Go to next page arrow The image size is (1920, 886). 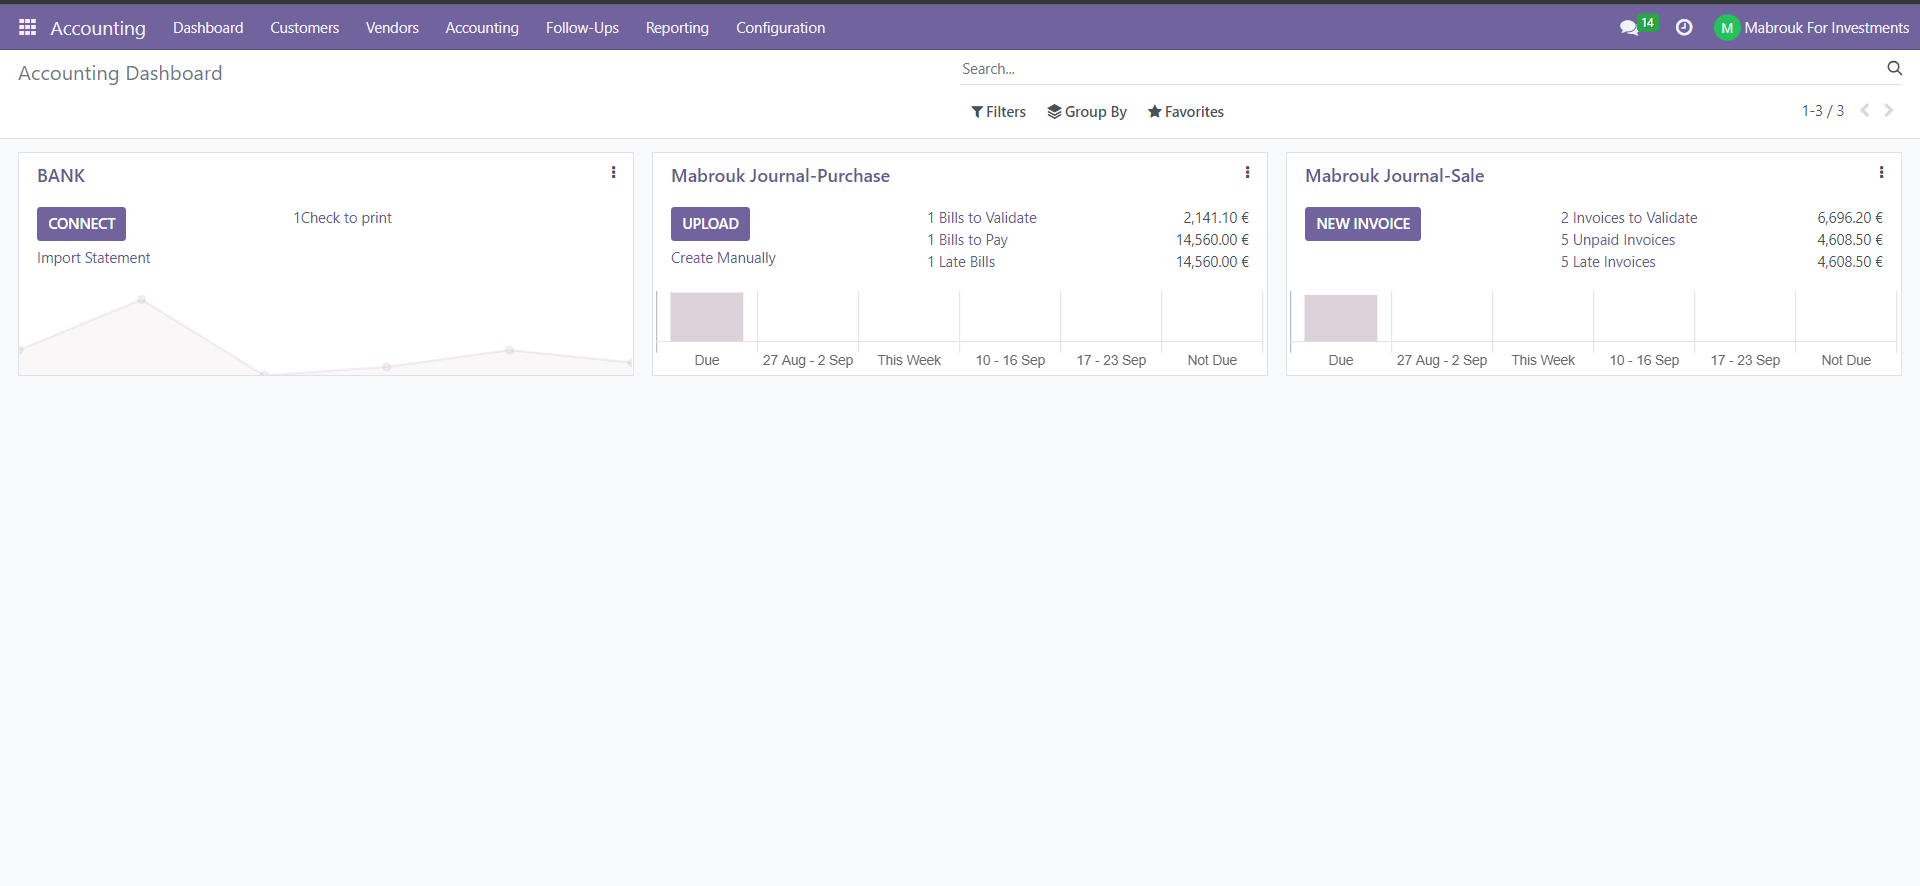pos(1889,110)
